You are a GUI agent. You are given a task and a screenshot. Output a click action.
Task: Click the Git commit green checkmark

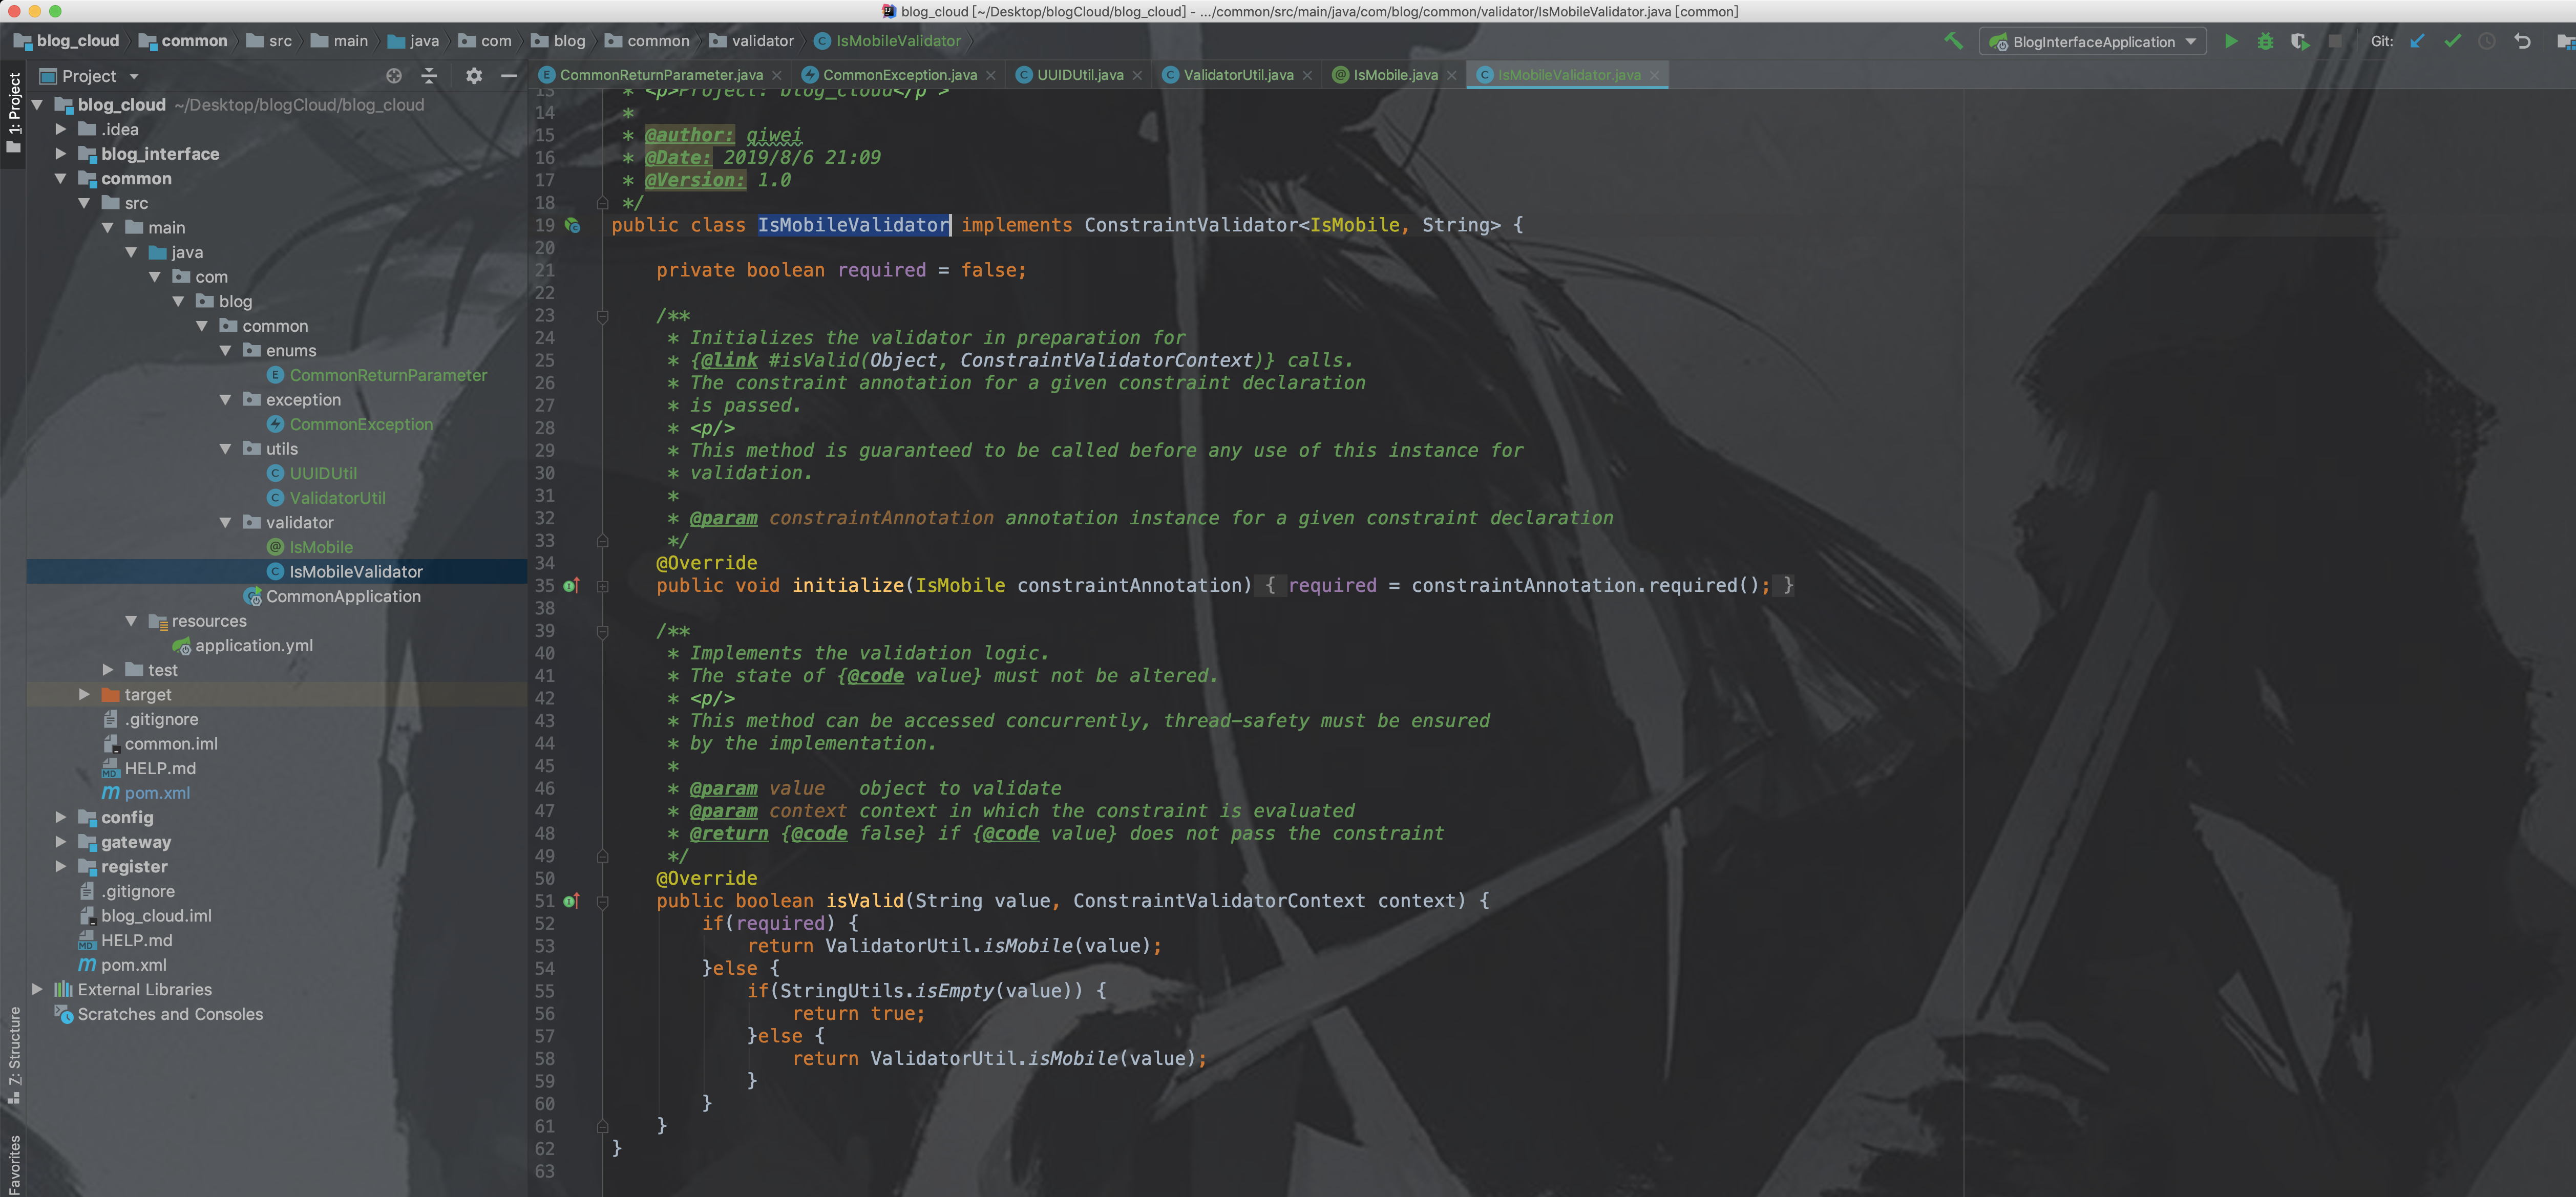pos(2452,41)
